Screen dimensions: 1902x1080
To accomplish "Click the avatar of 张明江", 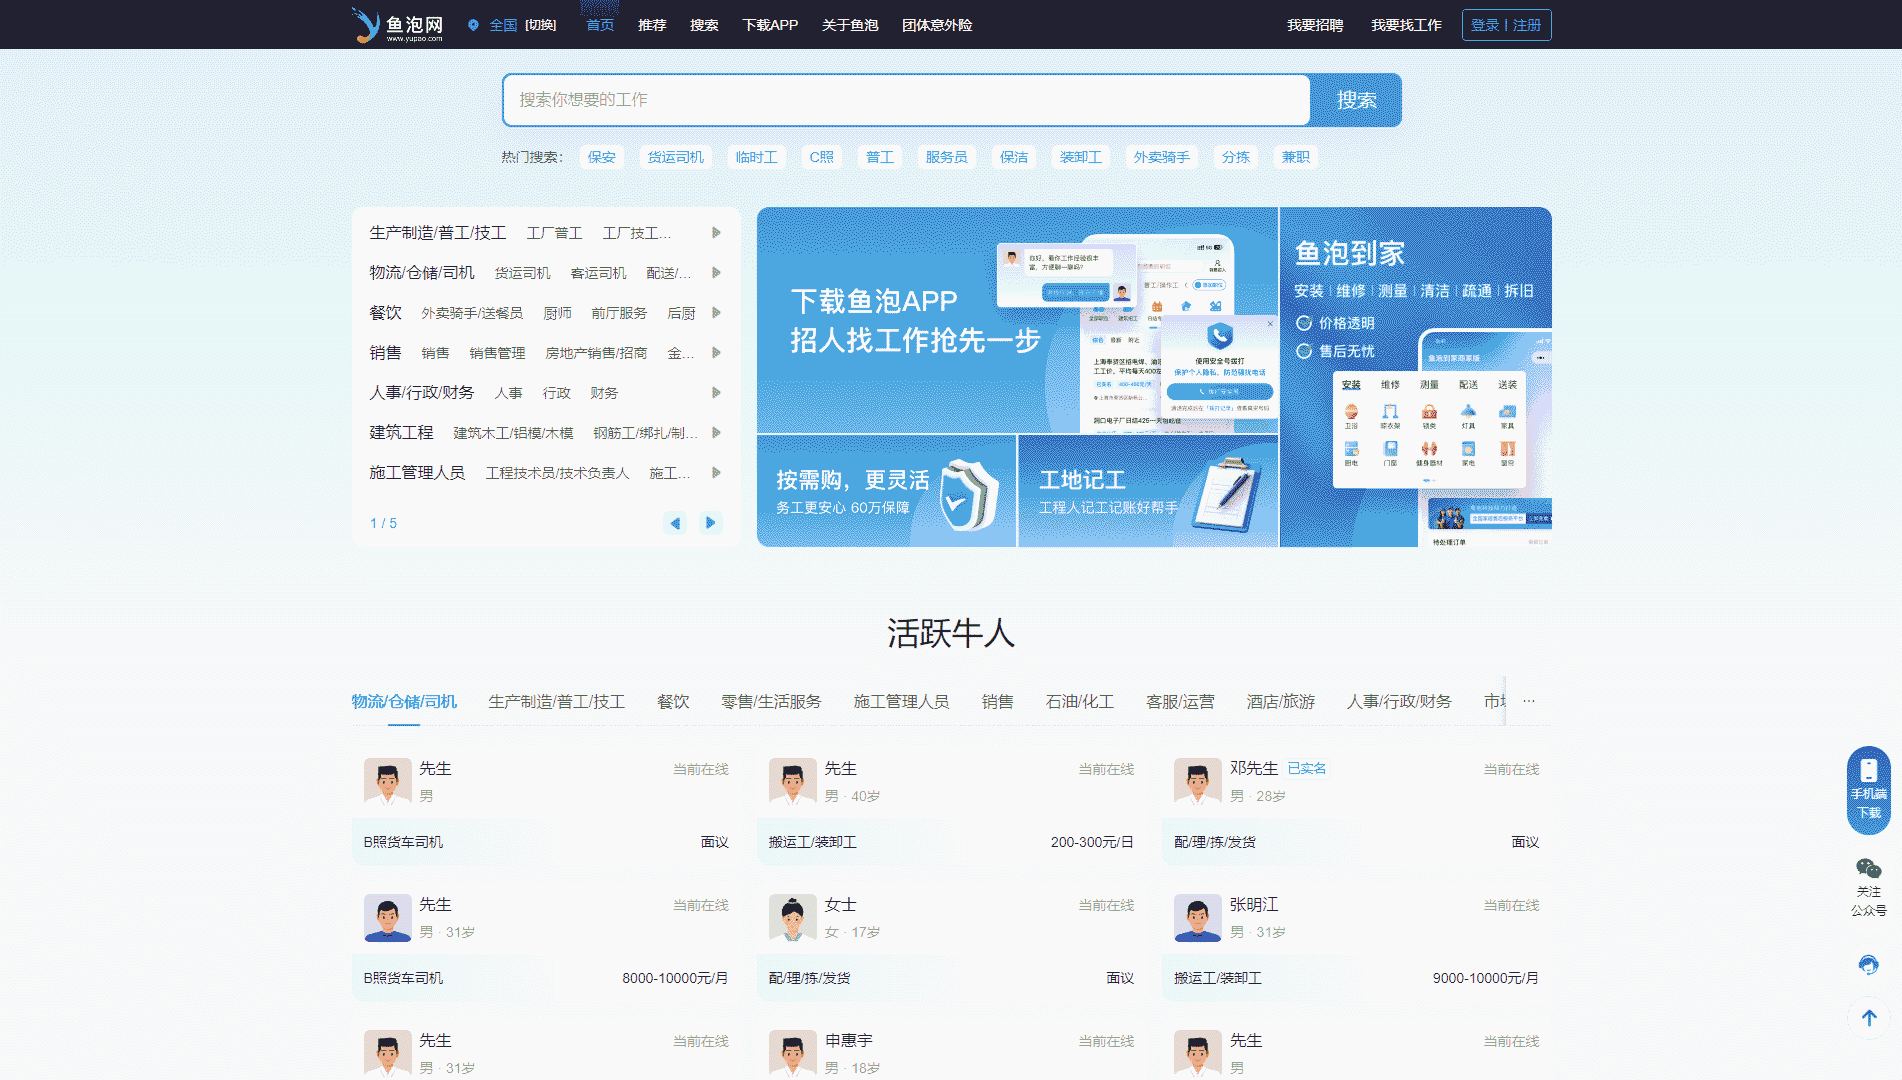I will (1198, 917).
